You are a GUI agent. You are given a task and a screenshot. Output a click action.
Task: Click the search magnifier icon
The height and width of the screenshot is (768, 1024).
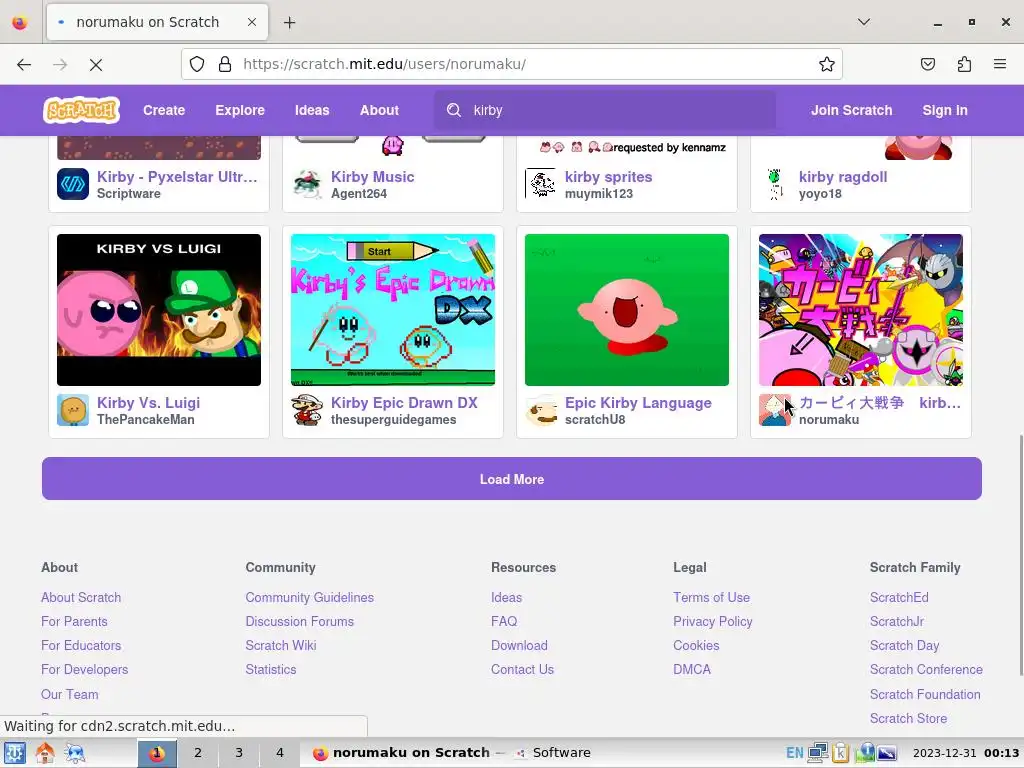454,110
